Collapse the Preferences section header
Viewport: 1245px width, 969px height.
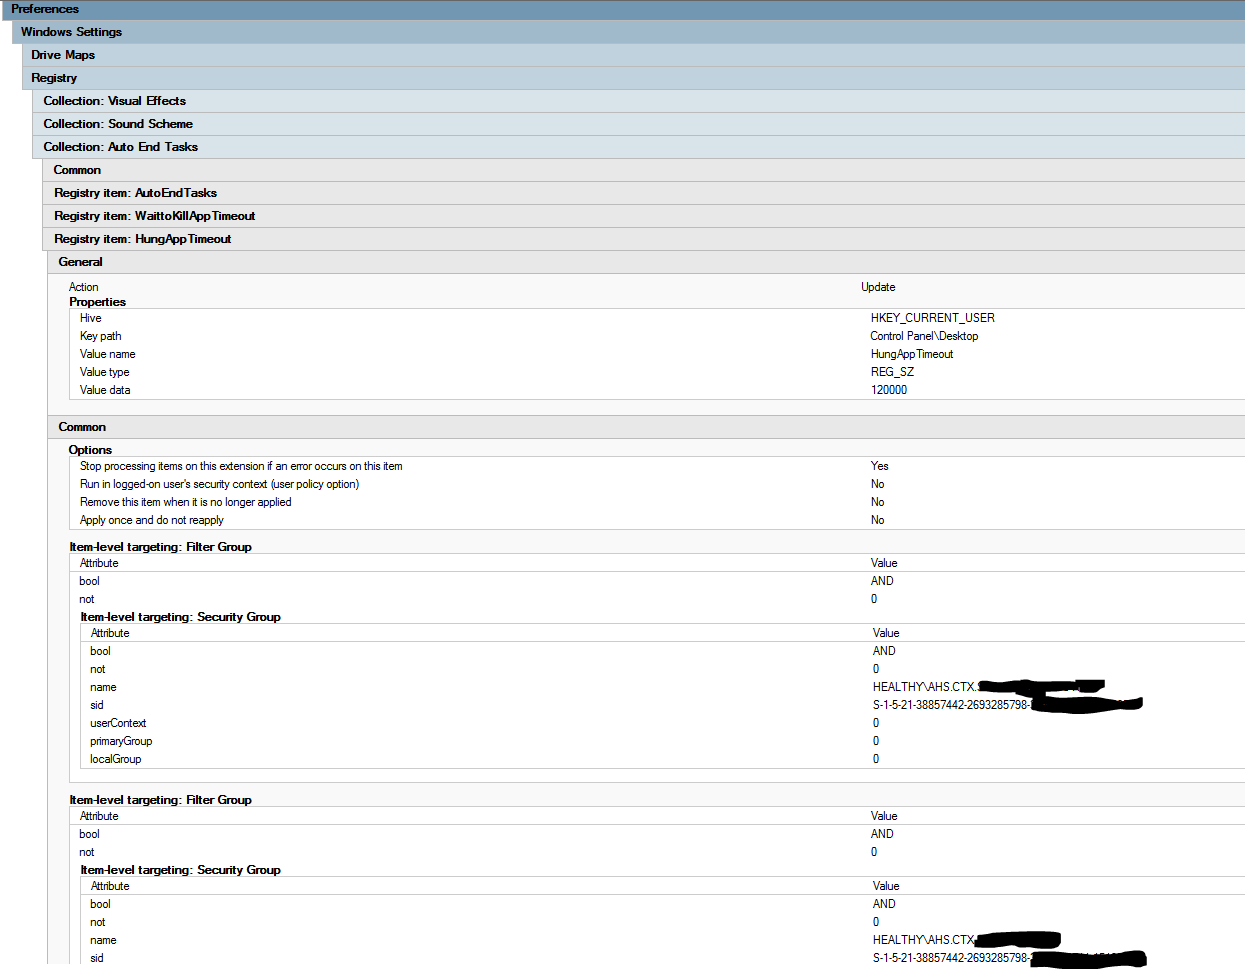pos(45,9)
